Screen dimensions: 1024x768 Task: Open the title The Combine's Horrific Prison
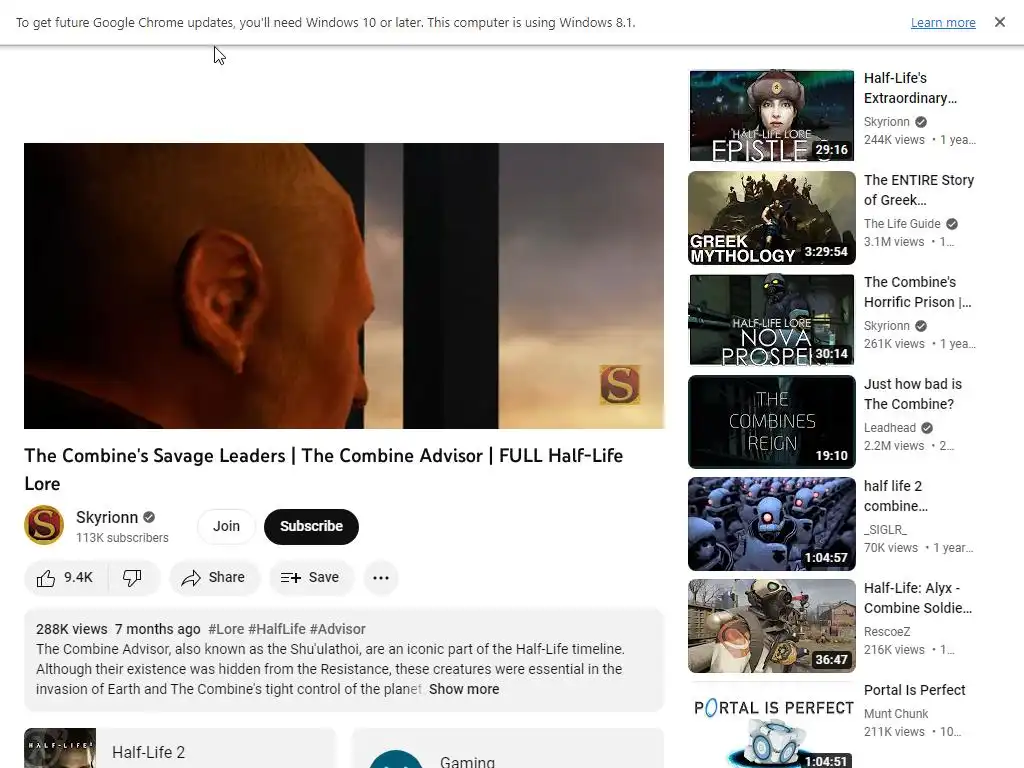[x=918, y=292]
